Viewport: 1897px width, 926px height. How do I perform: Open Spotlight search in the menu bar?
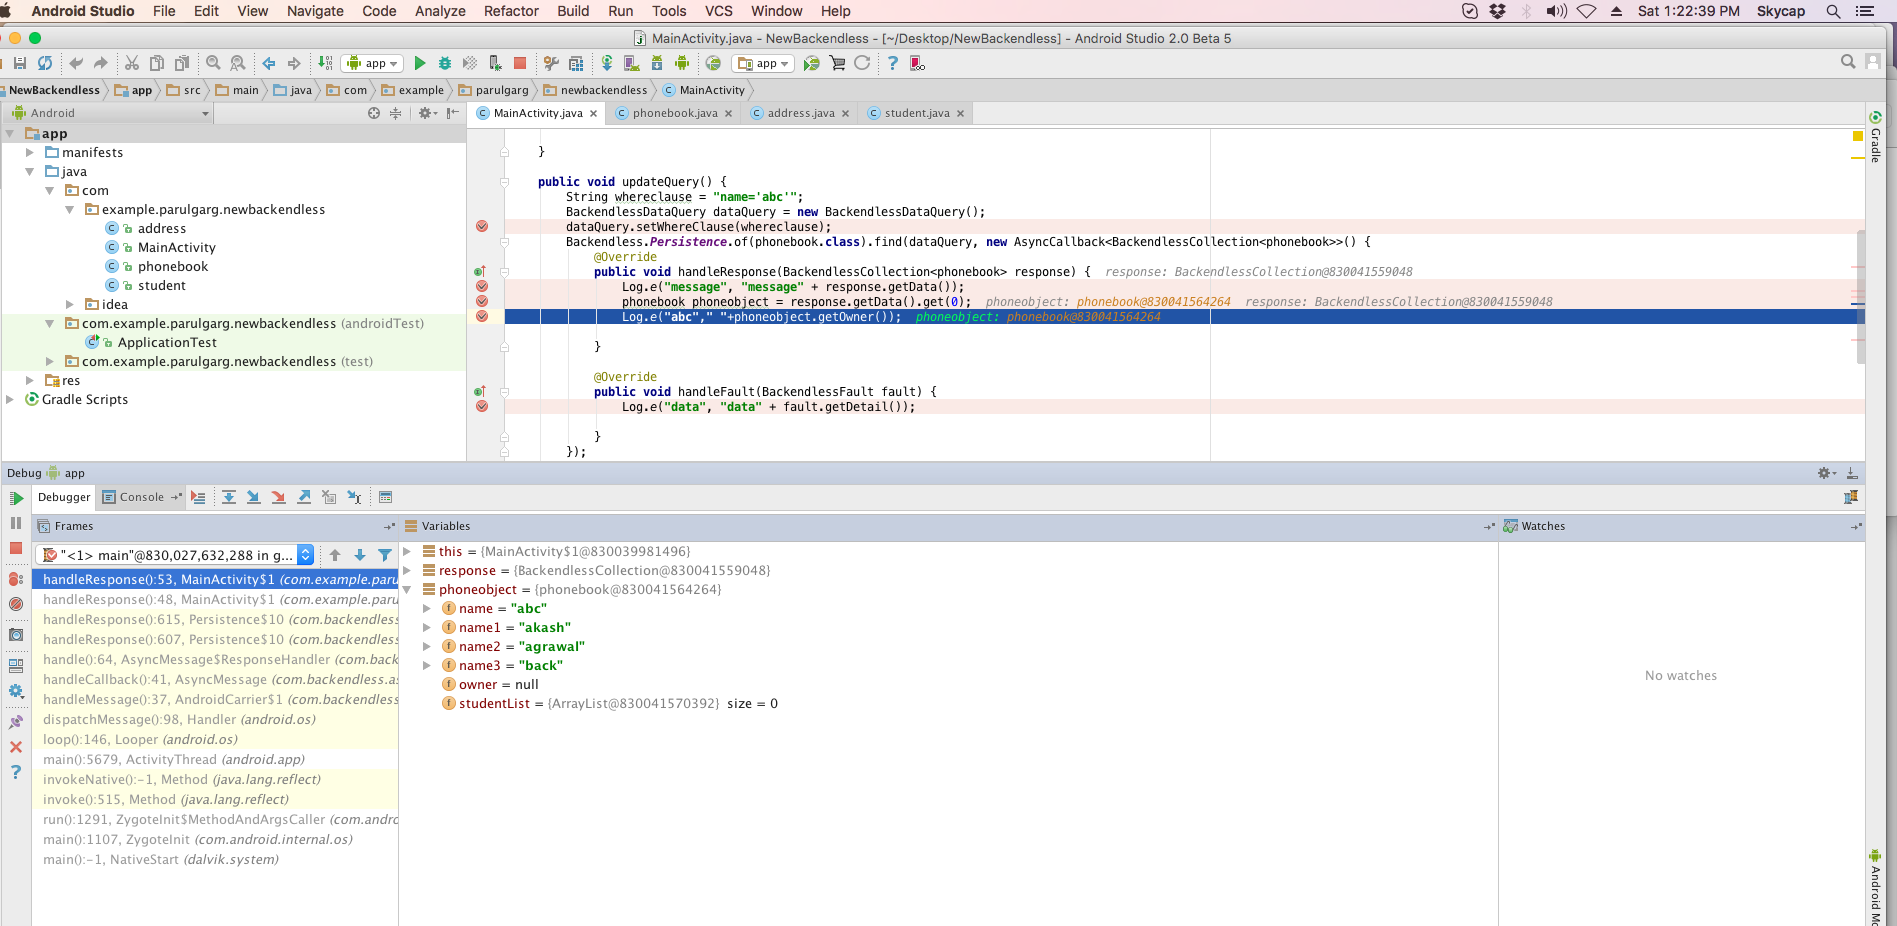tap(1833, 11)
